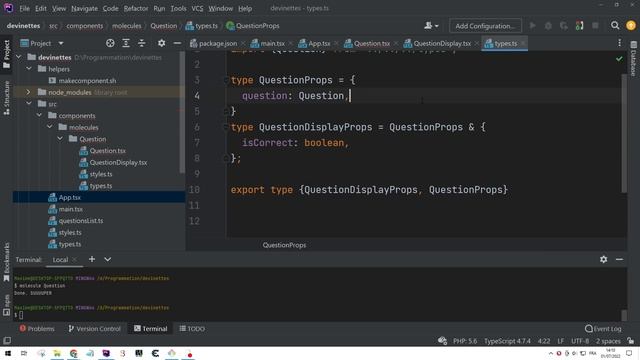The image size is (640, 360).
Task: Click the read-only lock icon in status bar
Action: click(x=631, y=341)
